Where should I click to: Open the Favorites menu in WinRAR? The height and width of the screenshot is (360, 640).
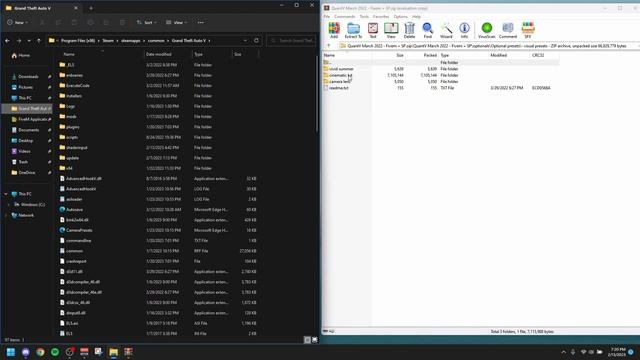(x=381, y=17)
